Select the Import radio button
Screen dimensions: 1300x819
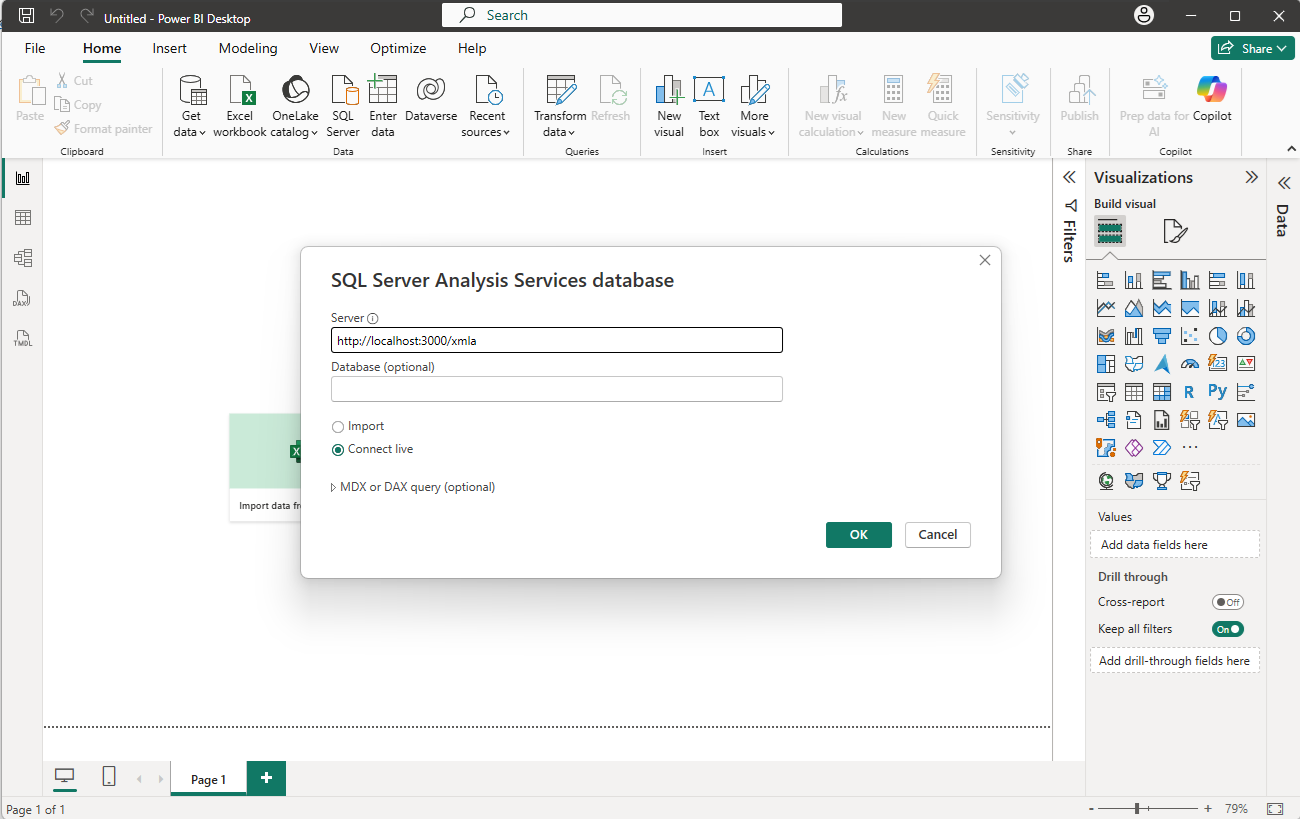coord(338,427)
